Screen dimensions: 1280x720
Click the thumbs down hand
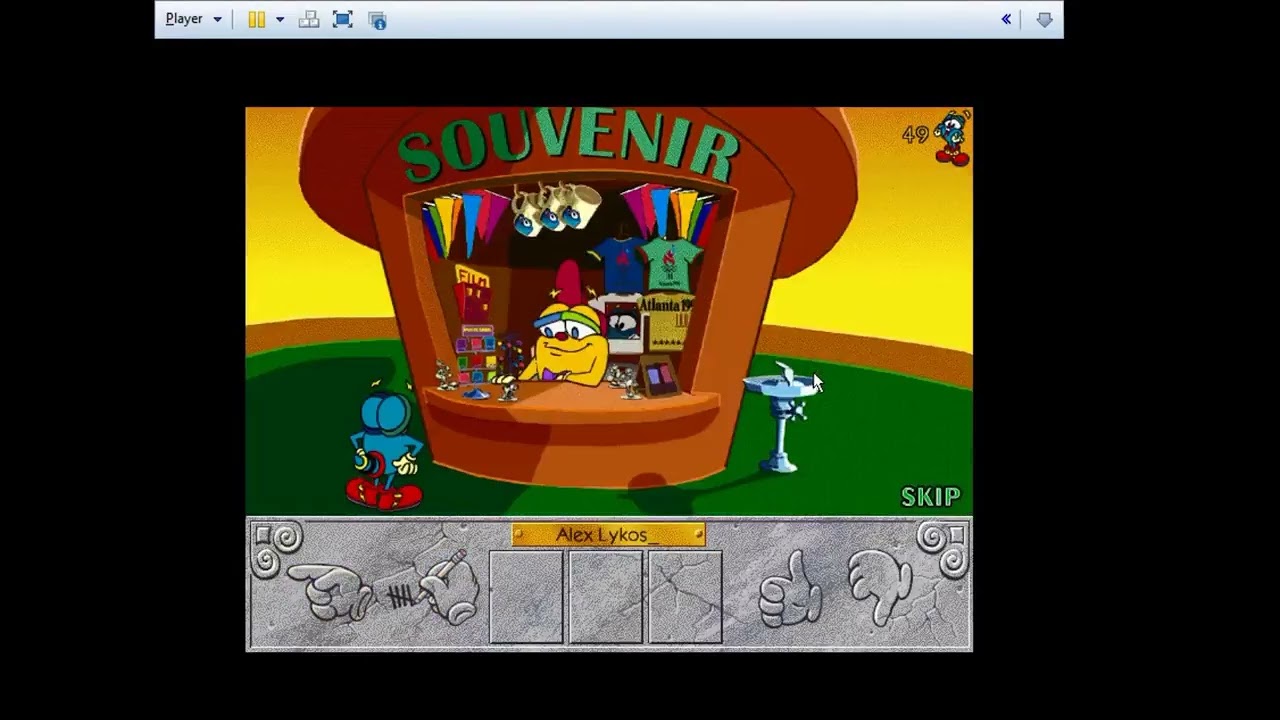pos(881,589)
